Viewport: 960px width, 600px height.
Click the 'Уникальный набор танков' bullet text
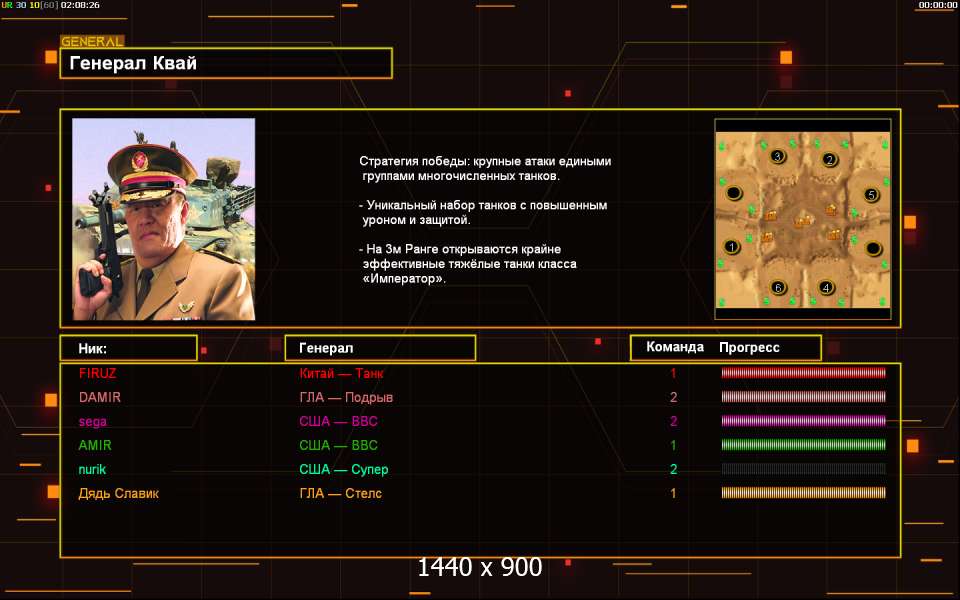pyautogui.click(x=483, y=212)
